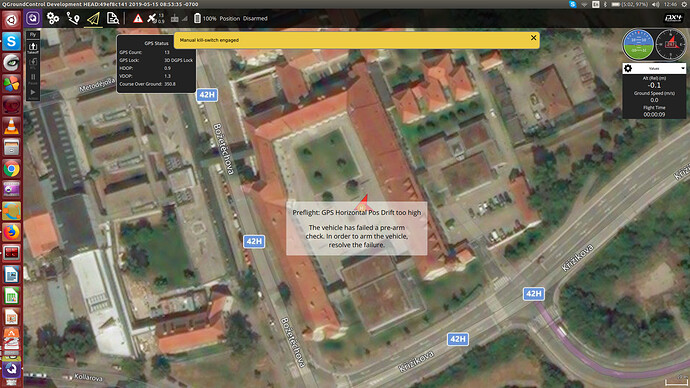Screen dimensions: 690x388
Task: Click the clock showing 12:46
Action: tap(671, 4)
